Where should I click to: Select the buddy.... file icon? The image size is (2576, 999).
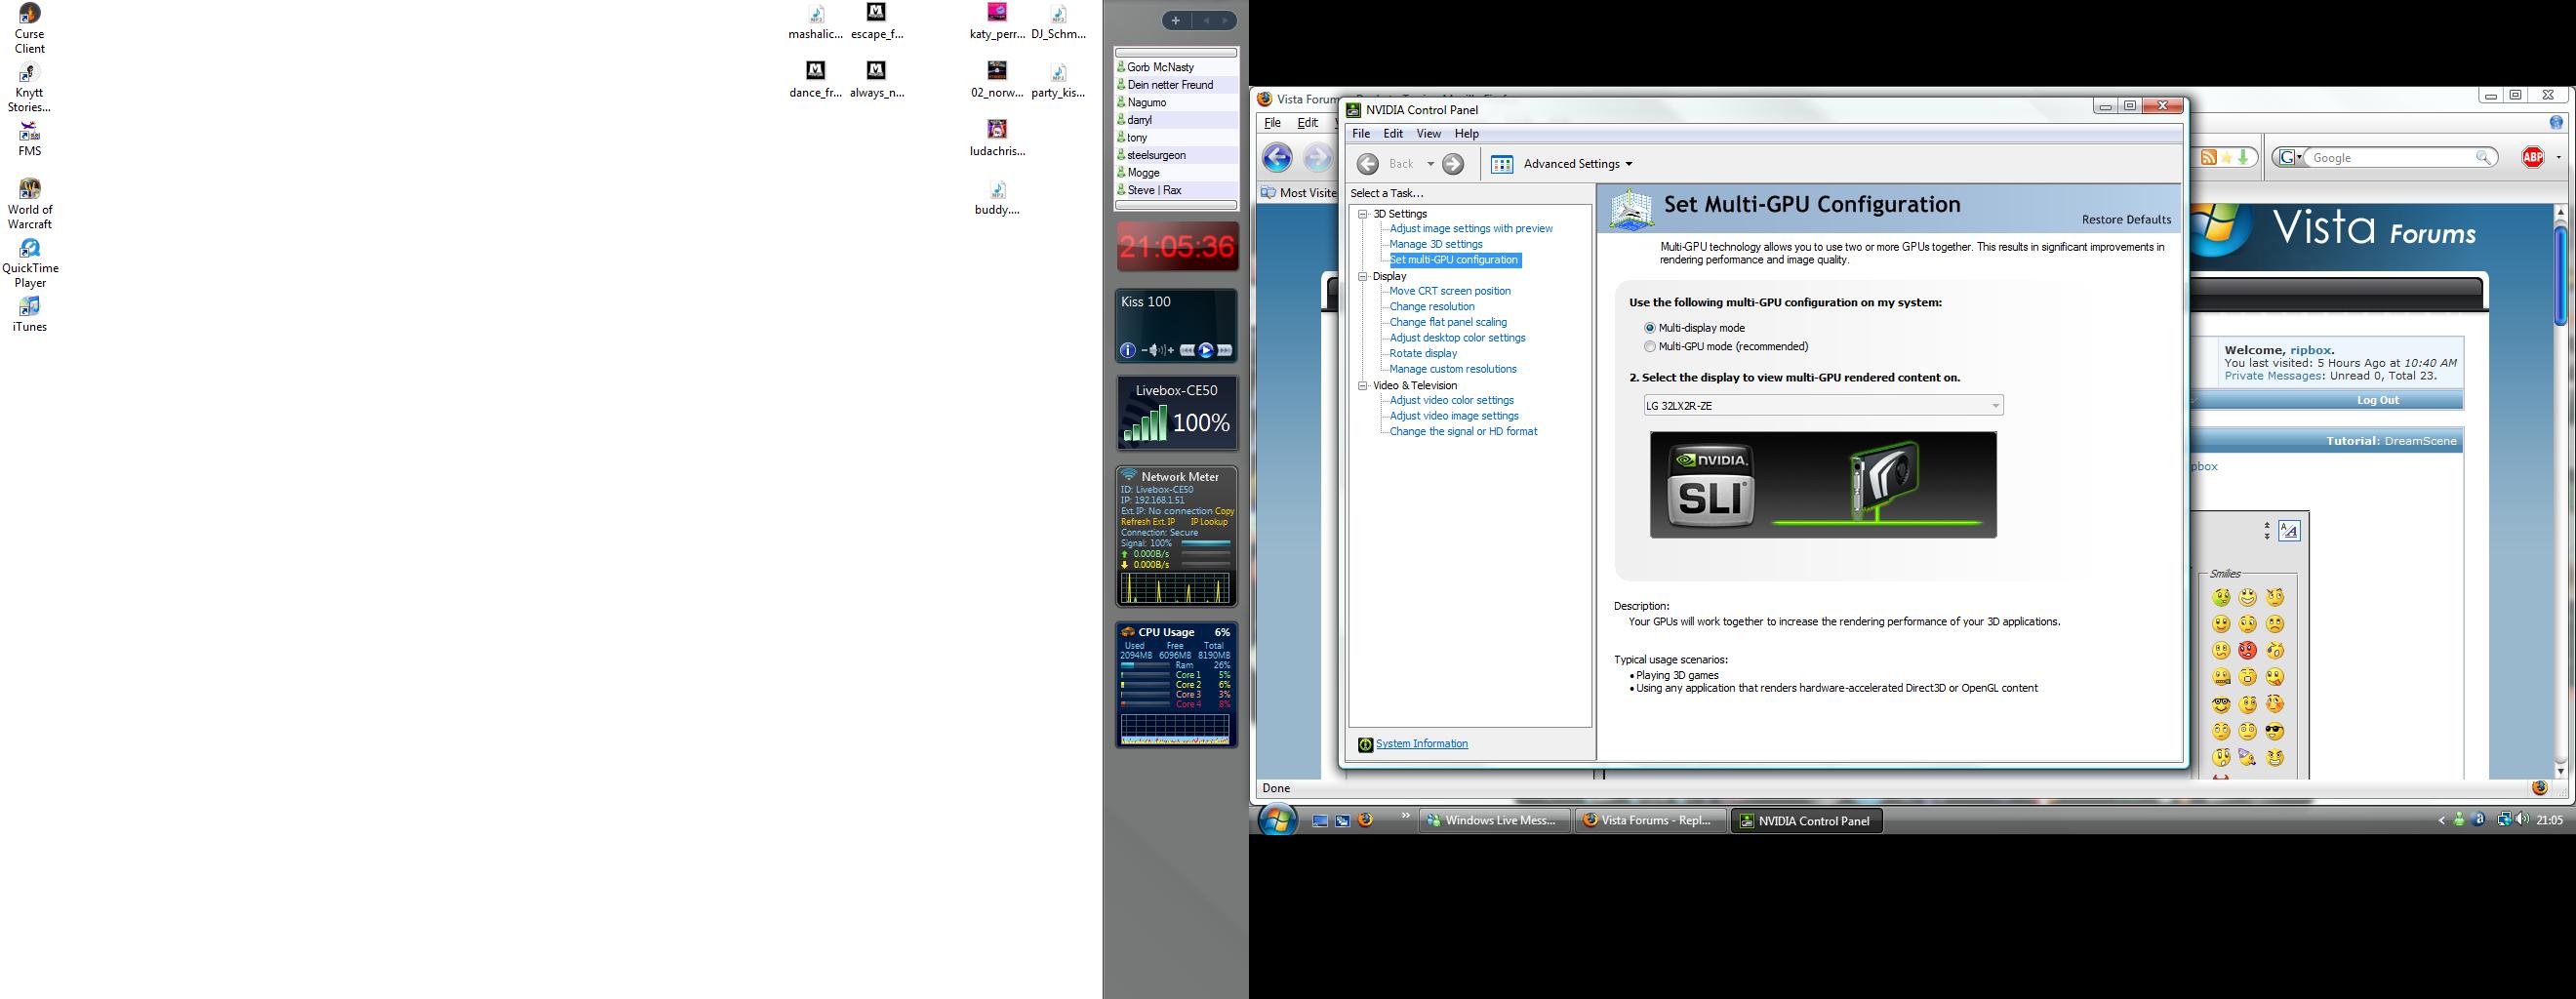(997, 198)
